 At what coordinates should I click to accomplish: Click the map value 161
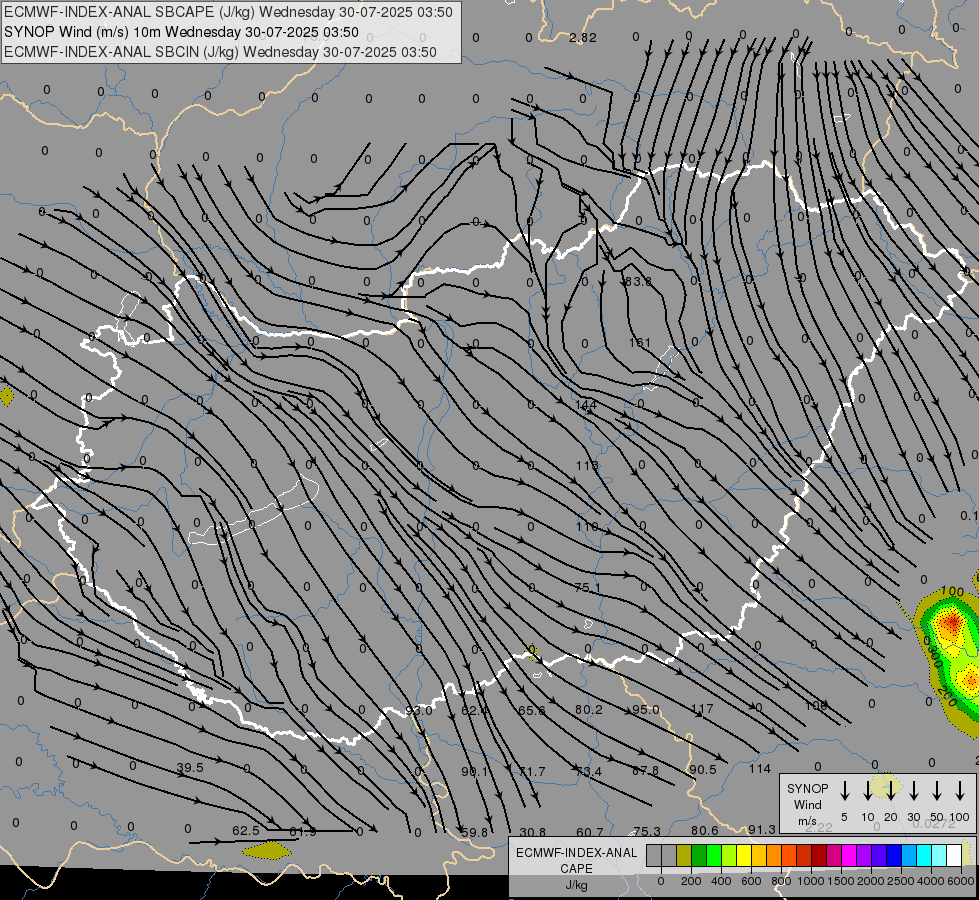[x=639, y=342]
